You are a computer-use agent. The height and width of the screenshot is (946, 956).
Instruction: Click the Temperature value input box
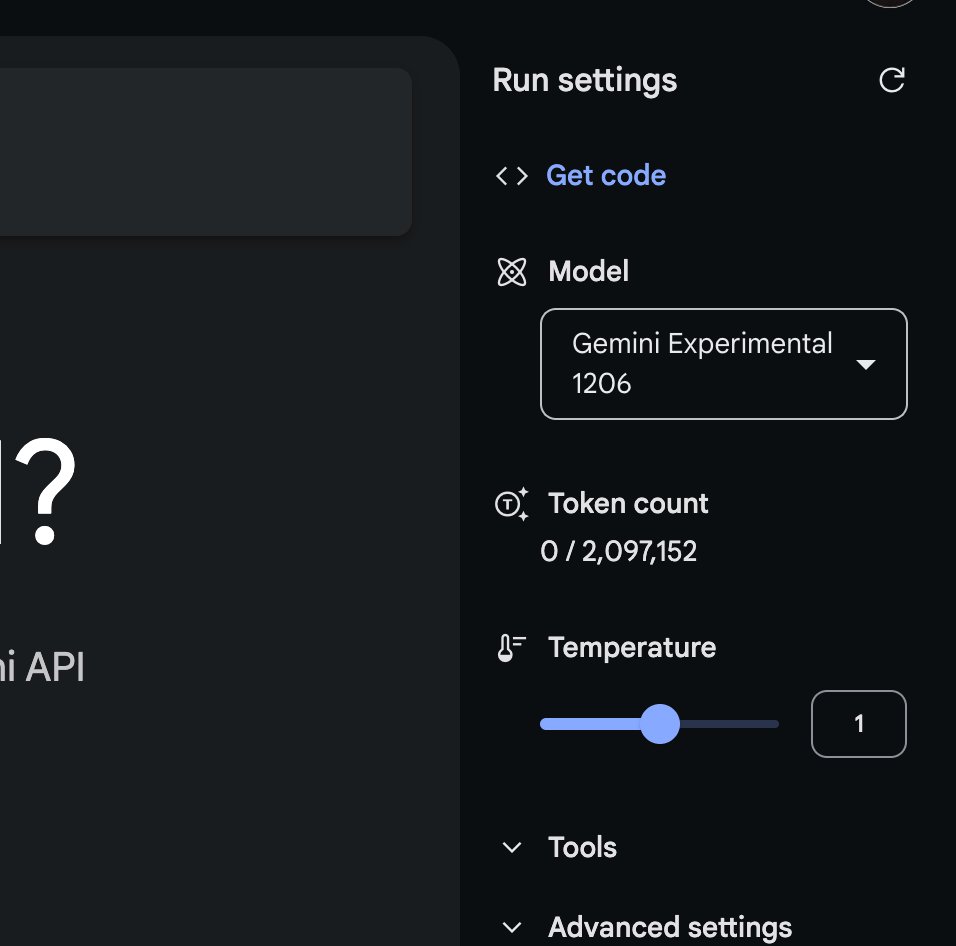(858, 724)
